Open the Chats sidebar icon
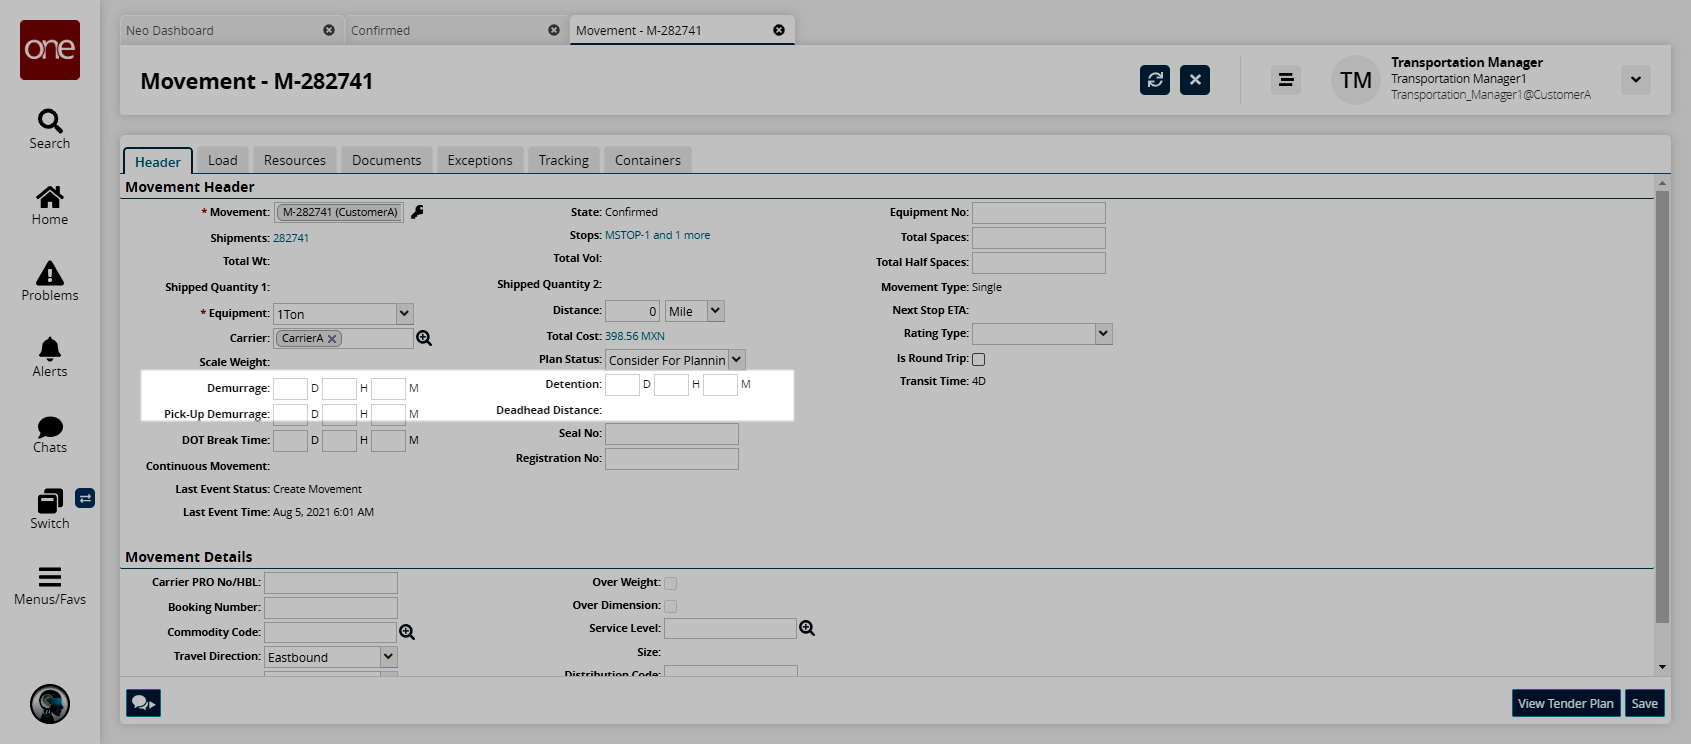Image resolution: width=1691 pixels, height=744 pixels. pos(50,428)
